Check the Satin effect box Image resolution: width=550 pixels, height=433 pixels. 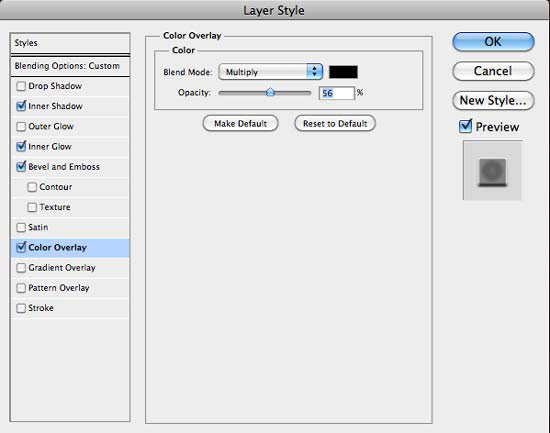[x=21, y=227]
